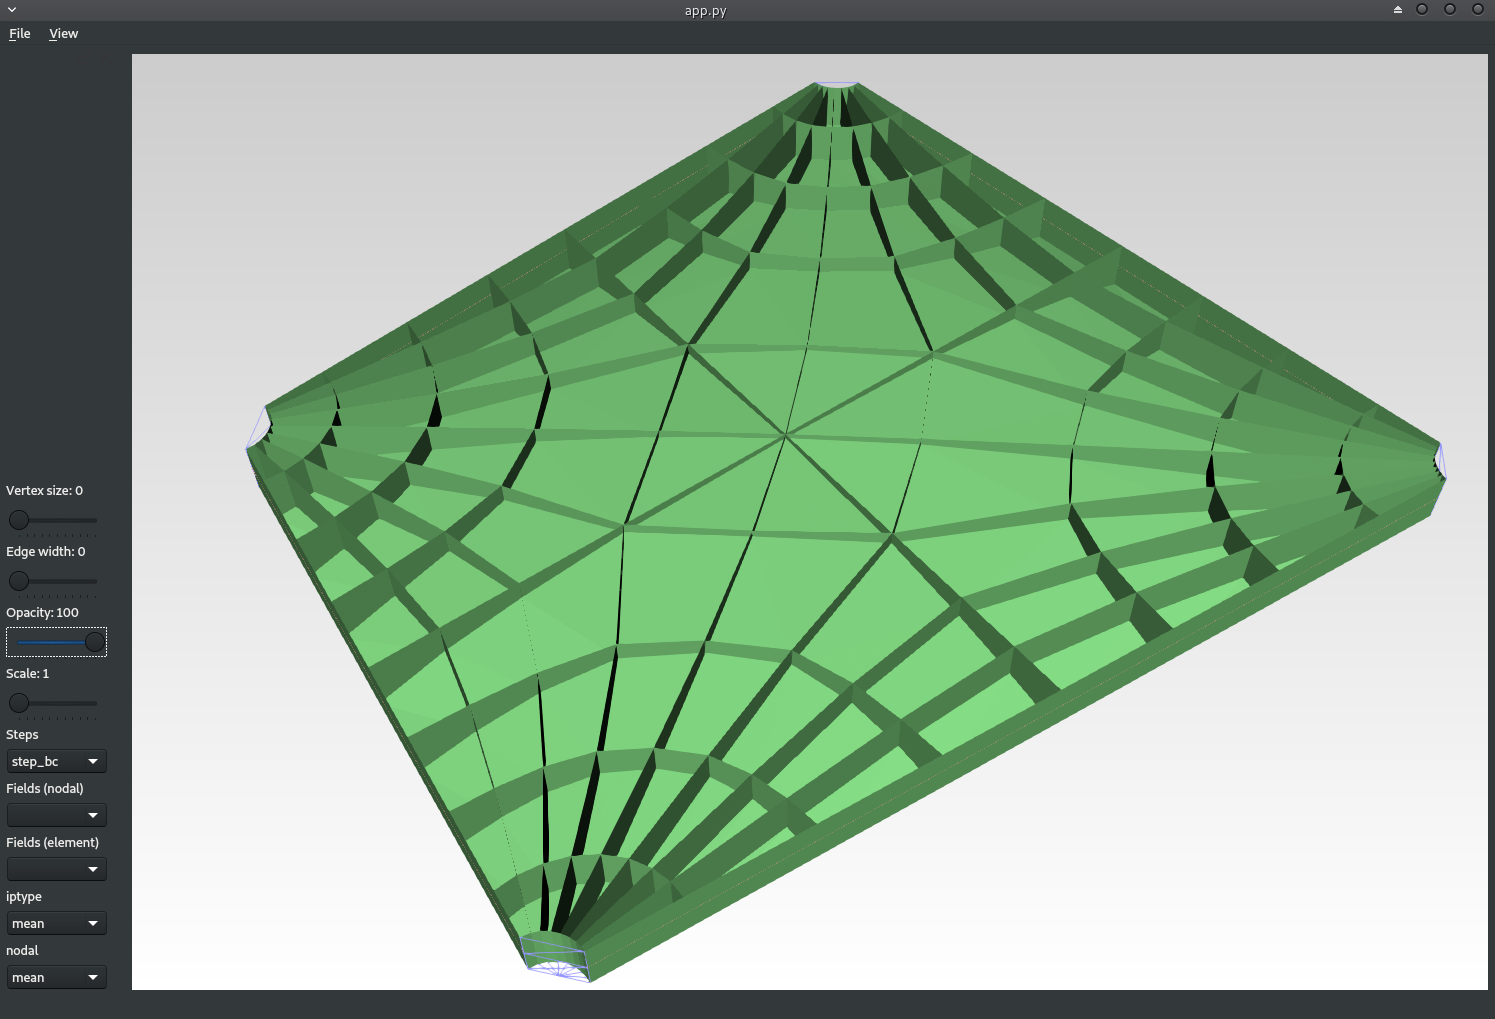1495x1019 pixels.
Task: Expand the Steps dropdown showing step_bc
Action: point(56,762)
